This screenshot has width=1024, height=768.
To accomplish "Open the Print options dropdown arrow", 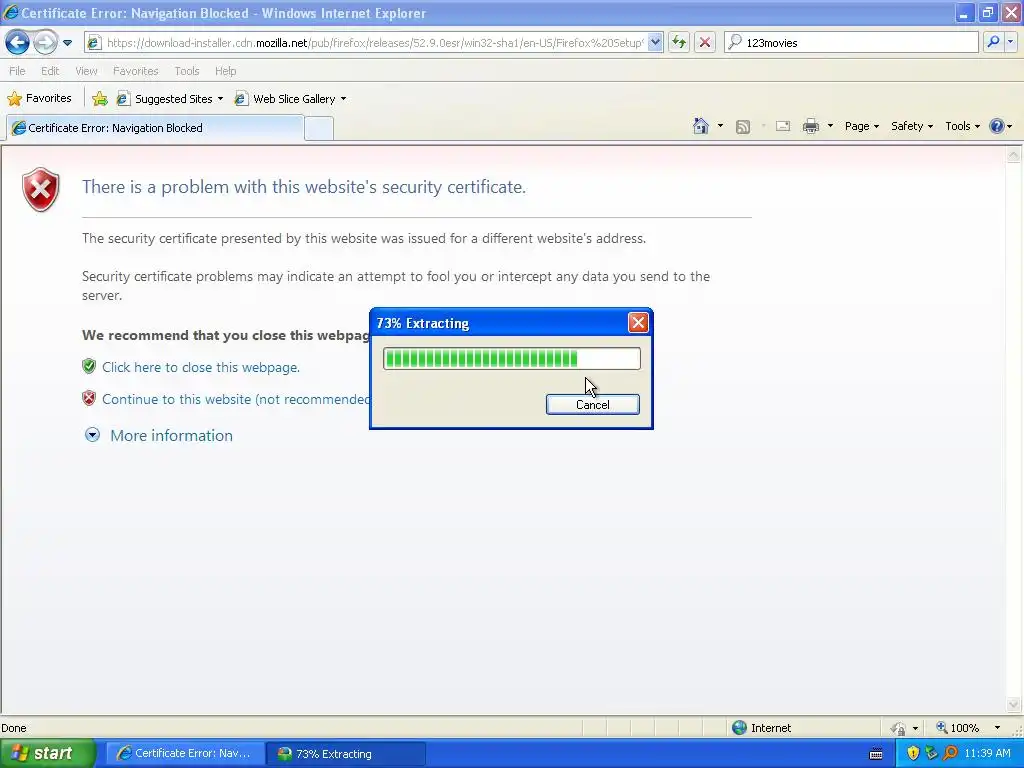I will (830, 126).
